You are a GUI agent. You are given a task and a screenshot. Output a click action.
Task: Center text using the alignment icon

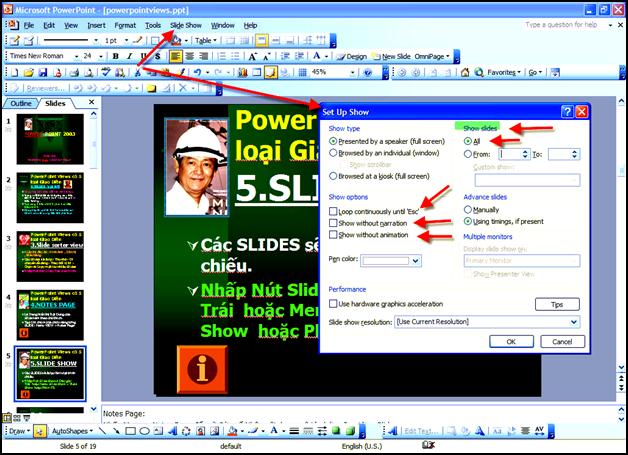click(189, 56)
